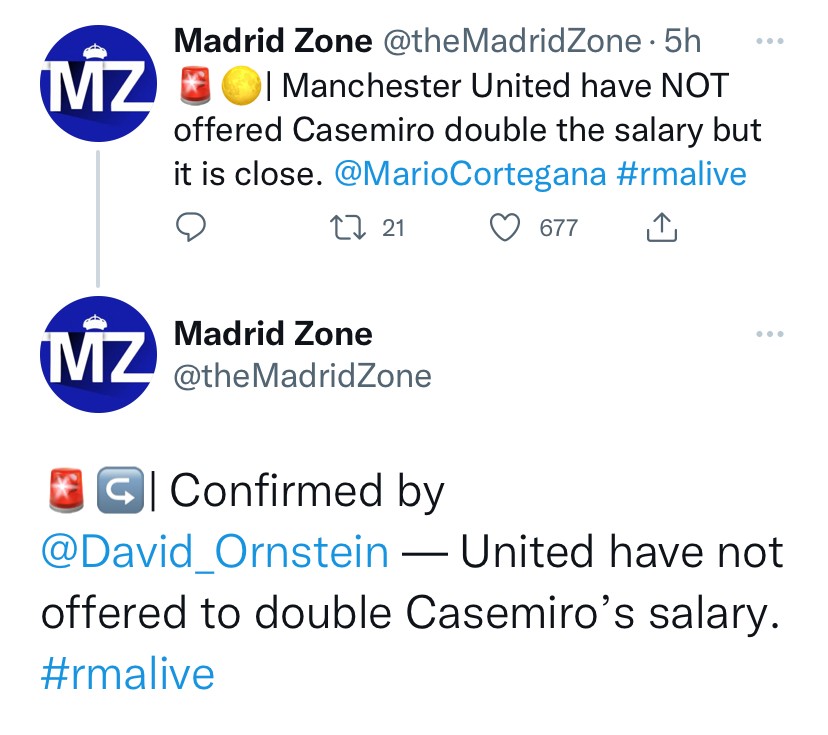
Task: Open the #rmalive hashtag in the top tweet
Action: point(681,174)
